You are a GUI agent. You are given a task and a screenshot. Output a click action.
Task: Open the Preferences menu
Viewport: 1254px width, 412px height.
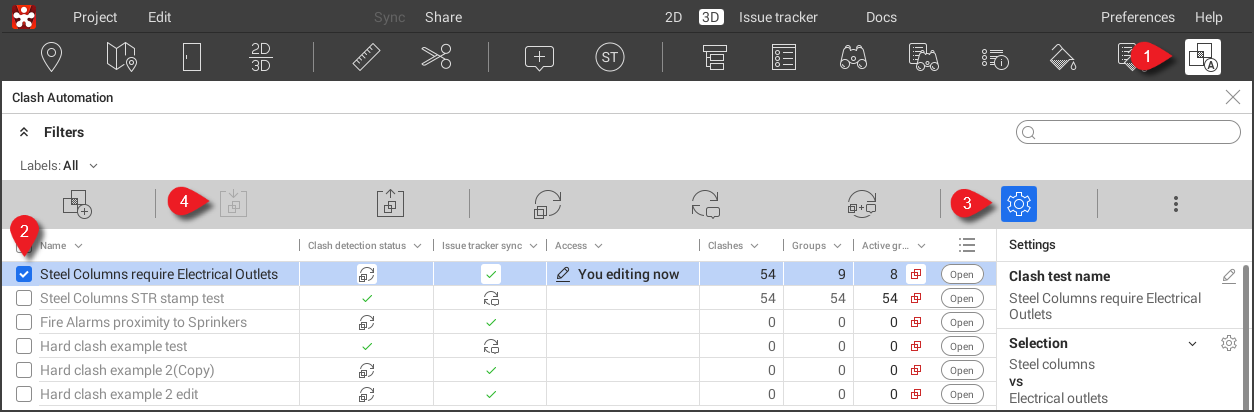(1137, 17)
